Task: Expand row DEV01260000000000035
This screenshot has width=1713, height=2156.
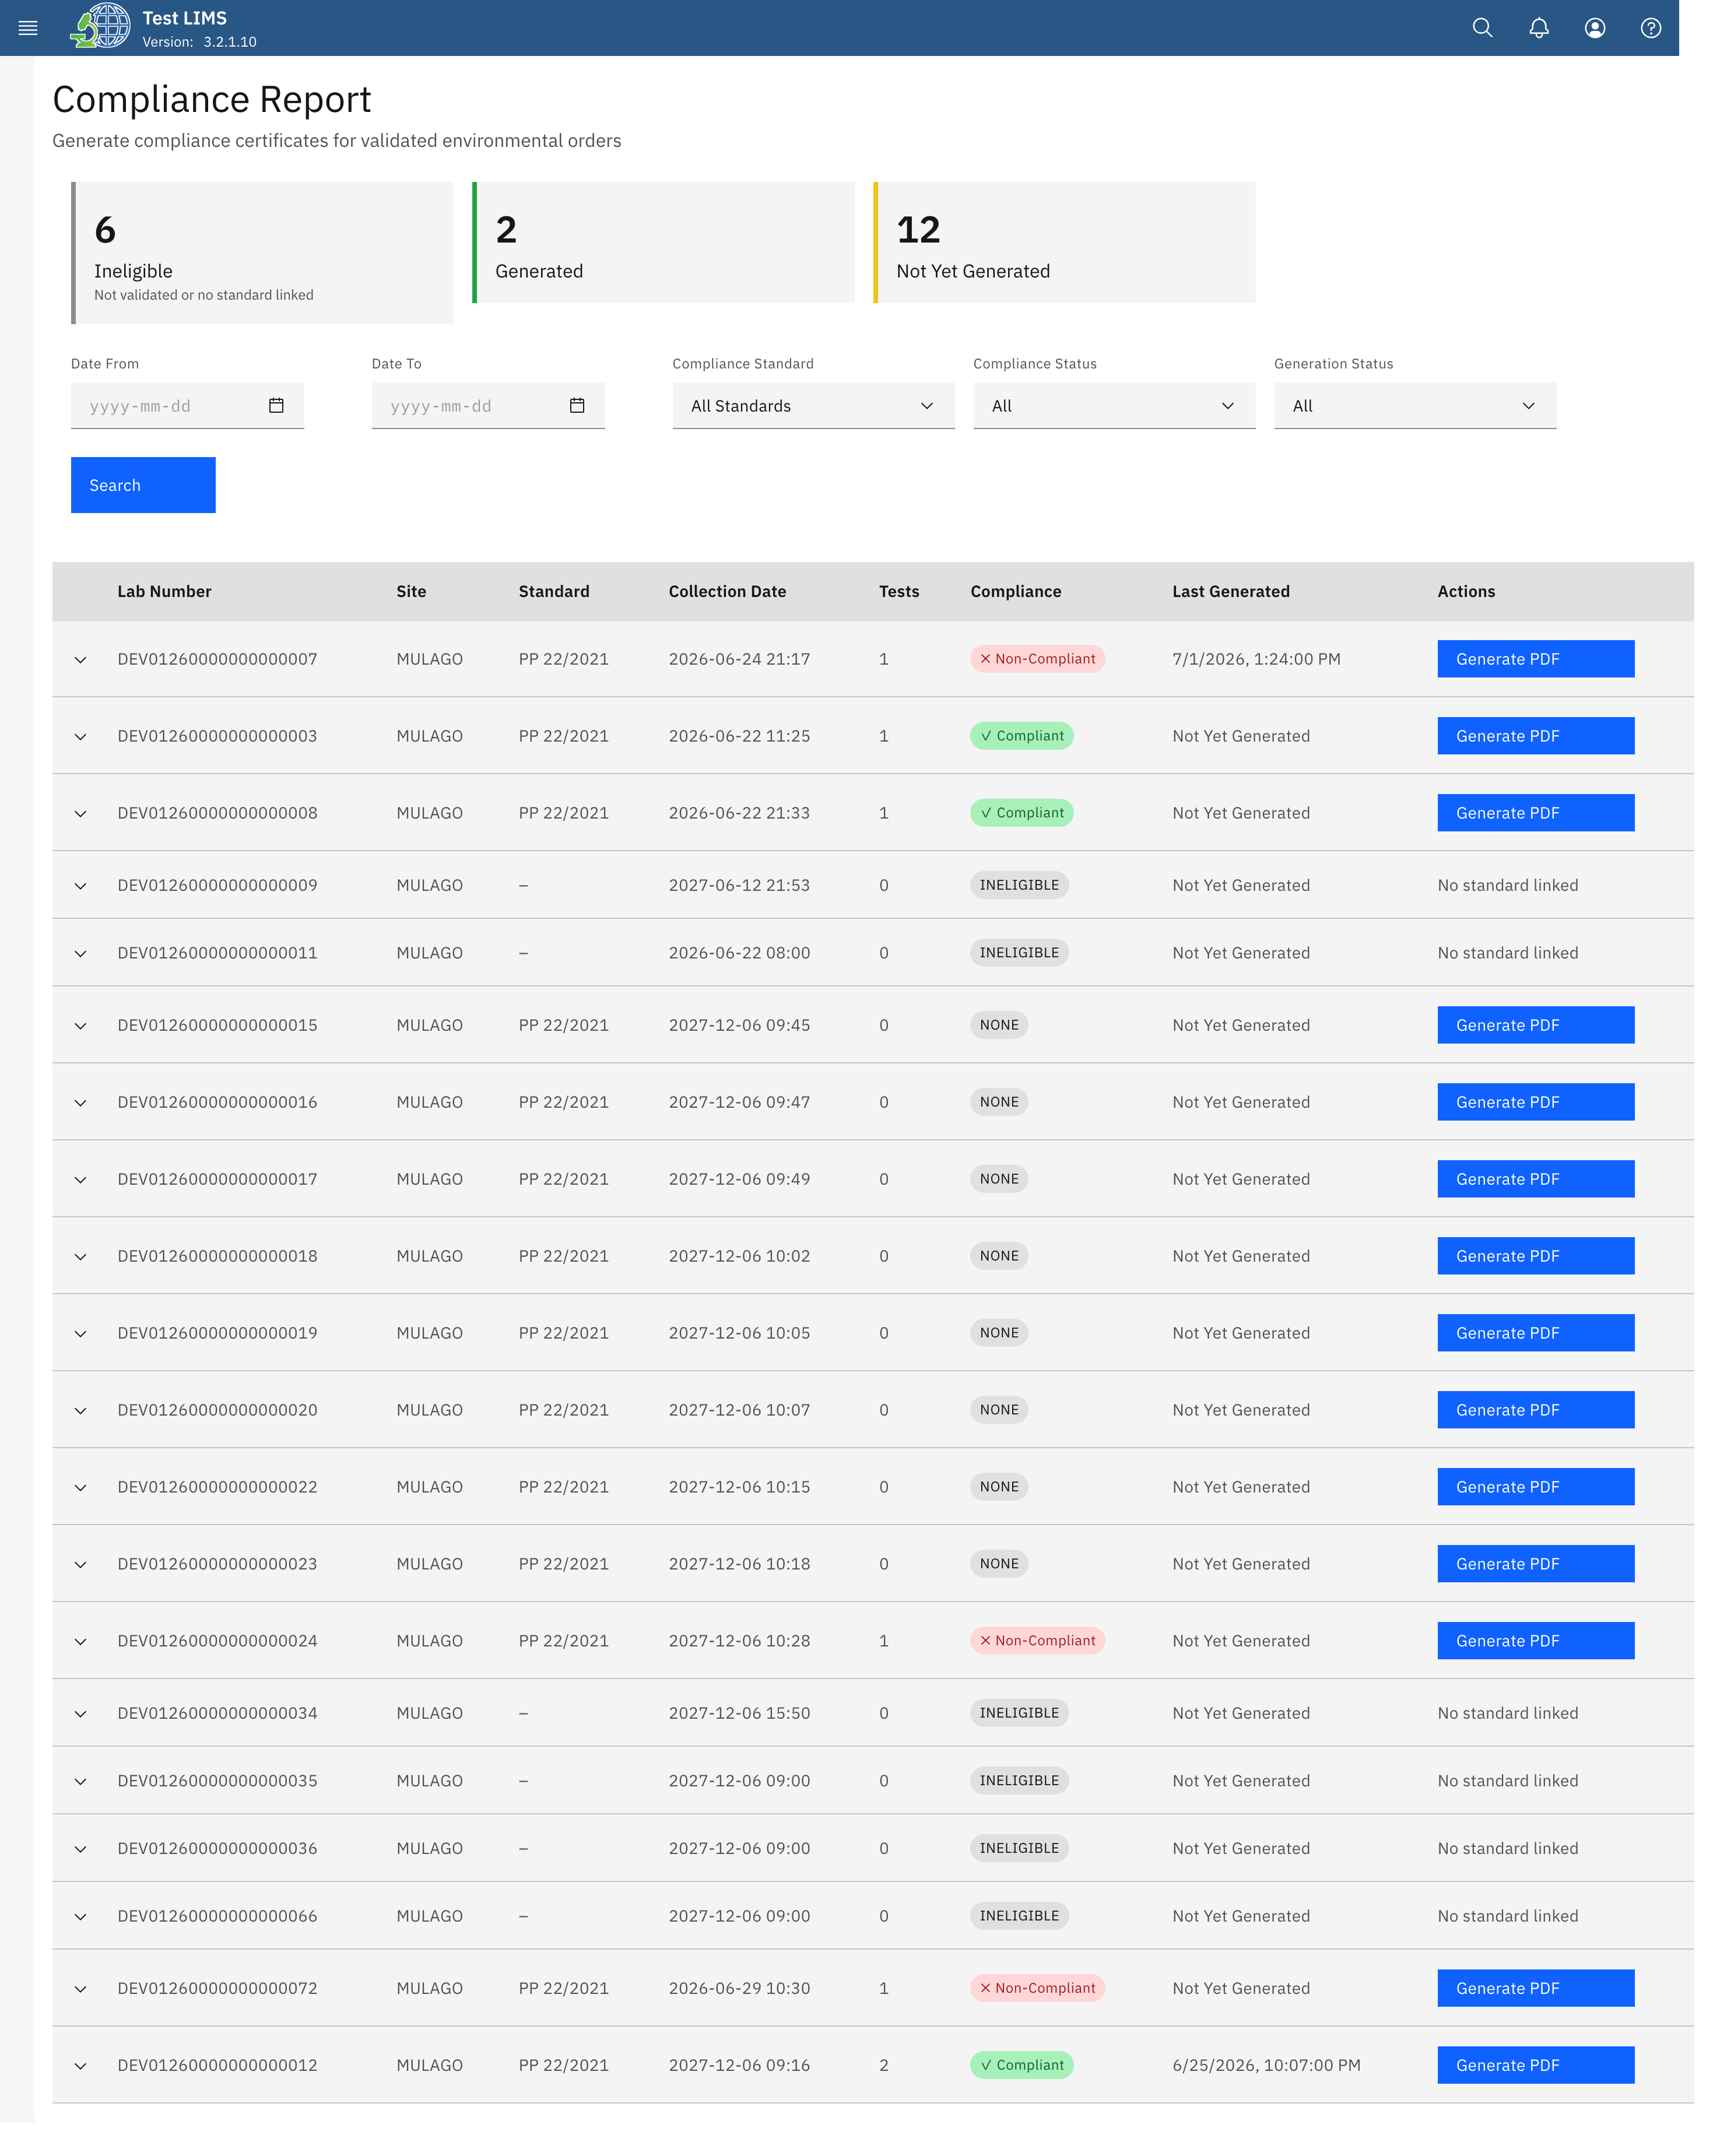Action: coord(81,1782)
